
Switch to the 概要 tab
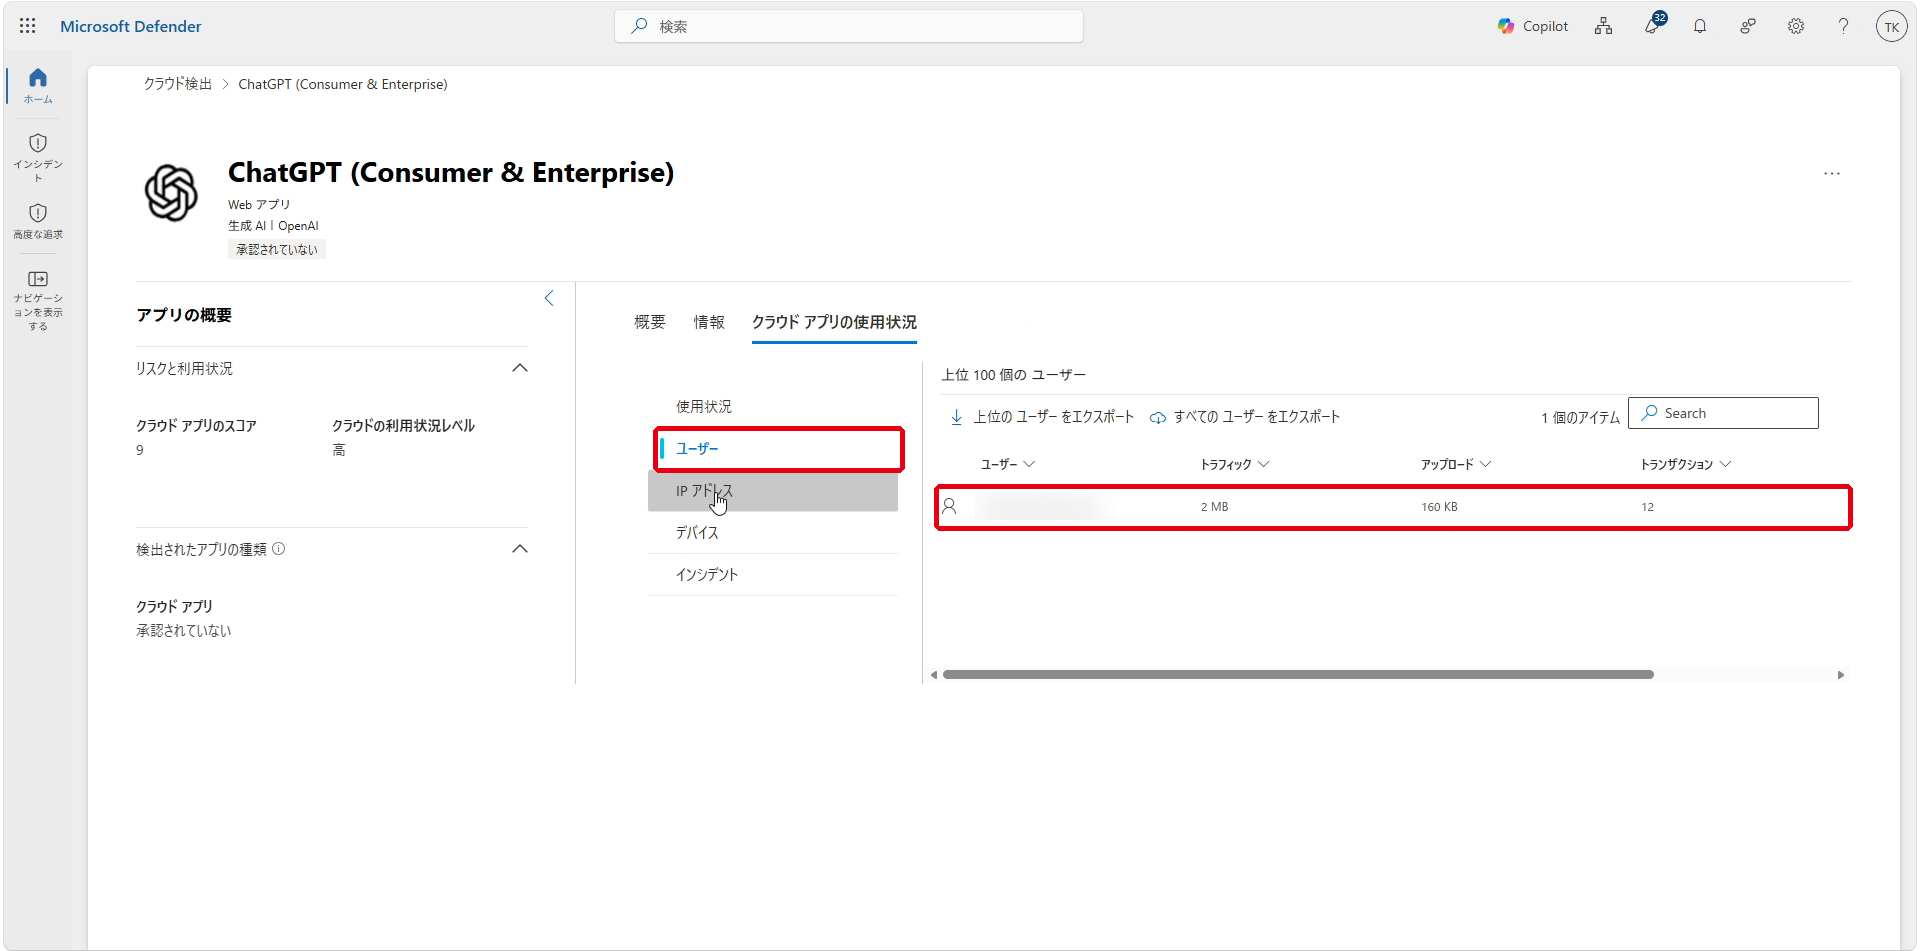coord(650,322)
